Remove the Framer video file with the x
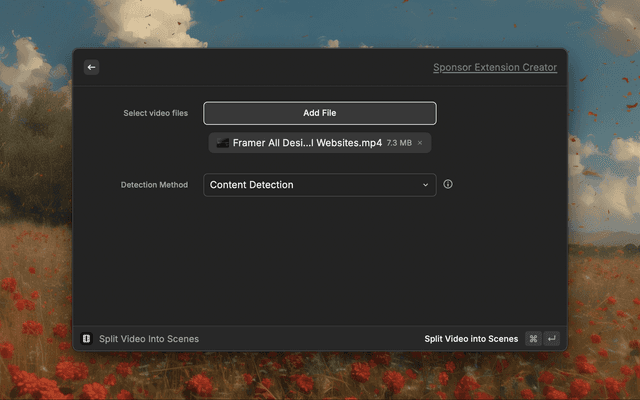Viewport: 640px width, 400px height. [420, 143]
